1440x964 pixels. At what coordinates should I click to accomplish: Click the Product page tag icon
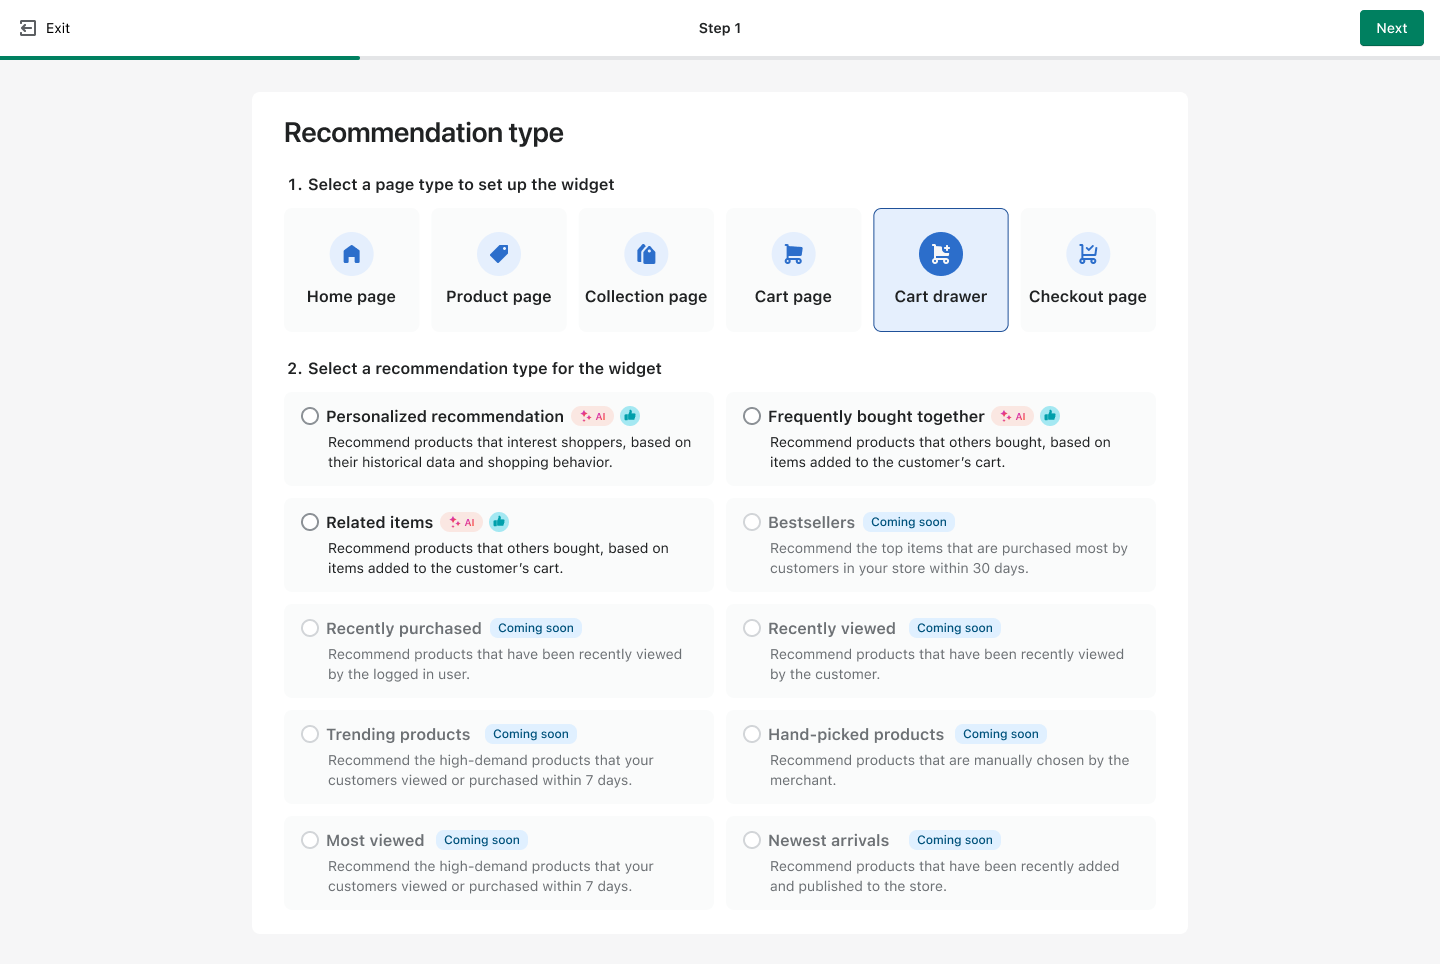[x=498, y=253]
